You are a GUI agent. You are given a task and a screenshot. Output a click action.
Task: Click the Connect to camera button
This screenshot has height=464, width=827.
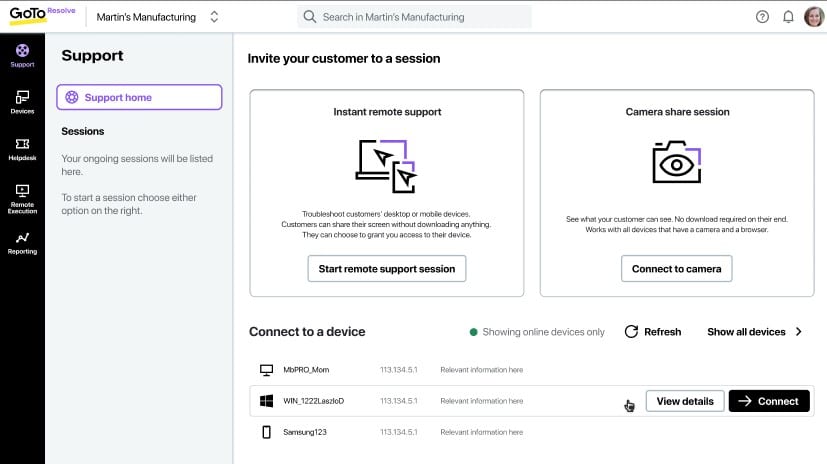click(676, 269)
